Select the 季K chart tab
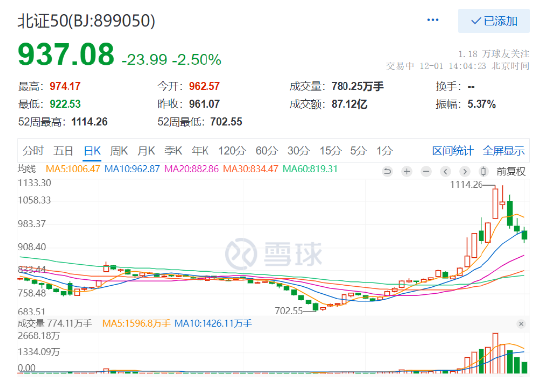 pyautogui.click(x=173, y=151)
